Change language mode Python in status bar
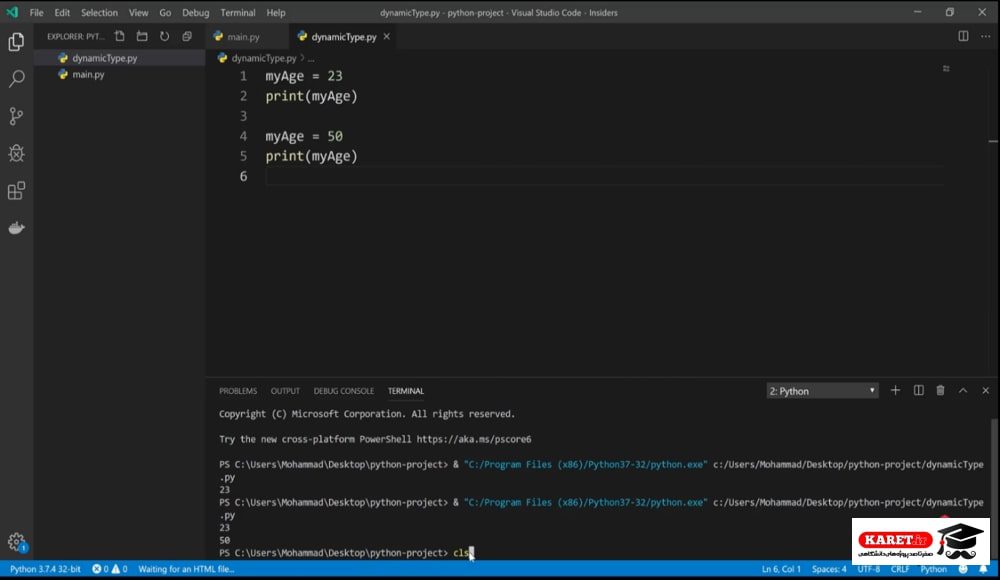 (934, 569)
